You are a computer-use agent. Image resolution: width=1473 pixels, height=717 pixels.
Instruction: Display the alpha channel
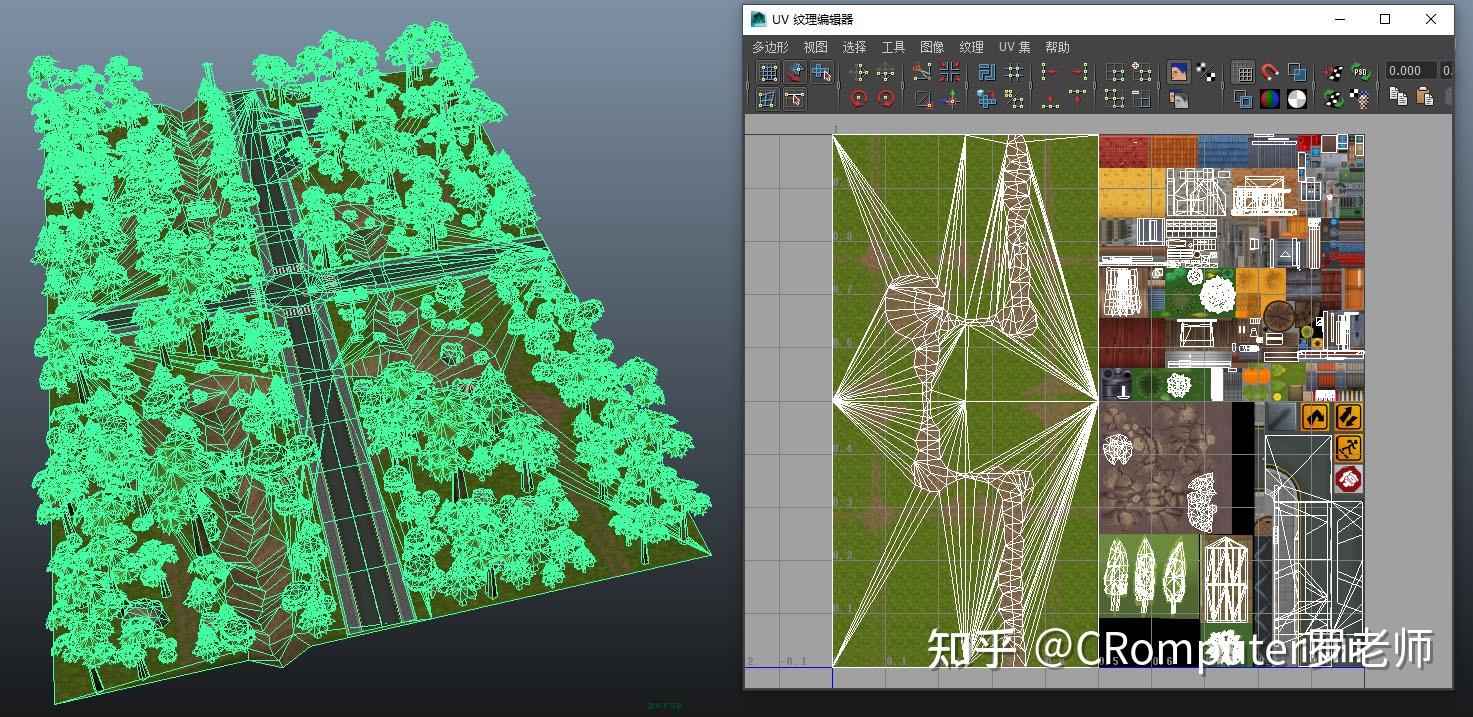tap(1296, 99)
